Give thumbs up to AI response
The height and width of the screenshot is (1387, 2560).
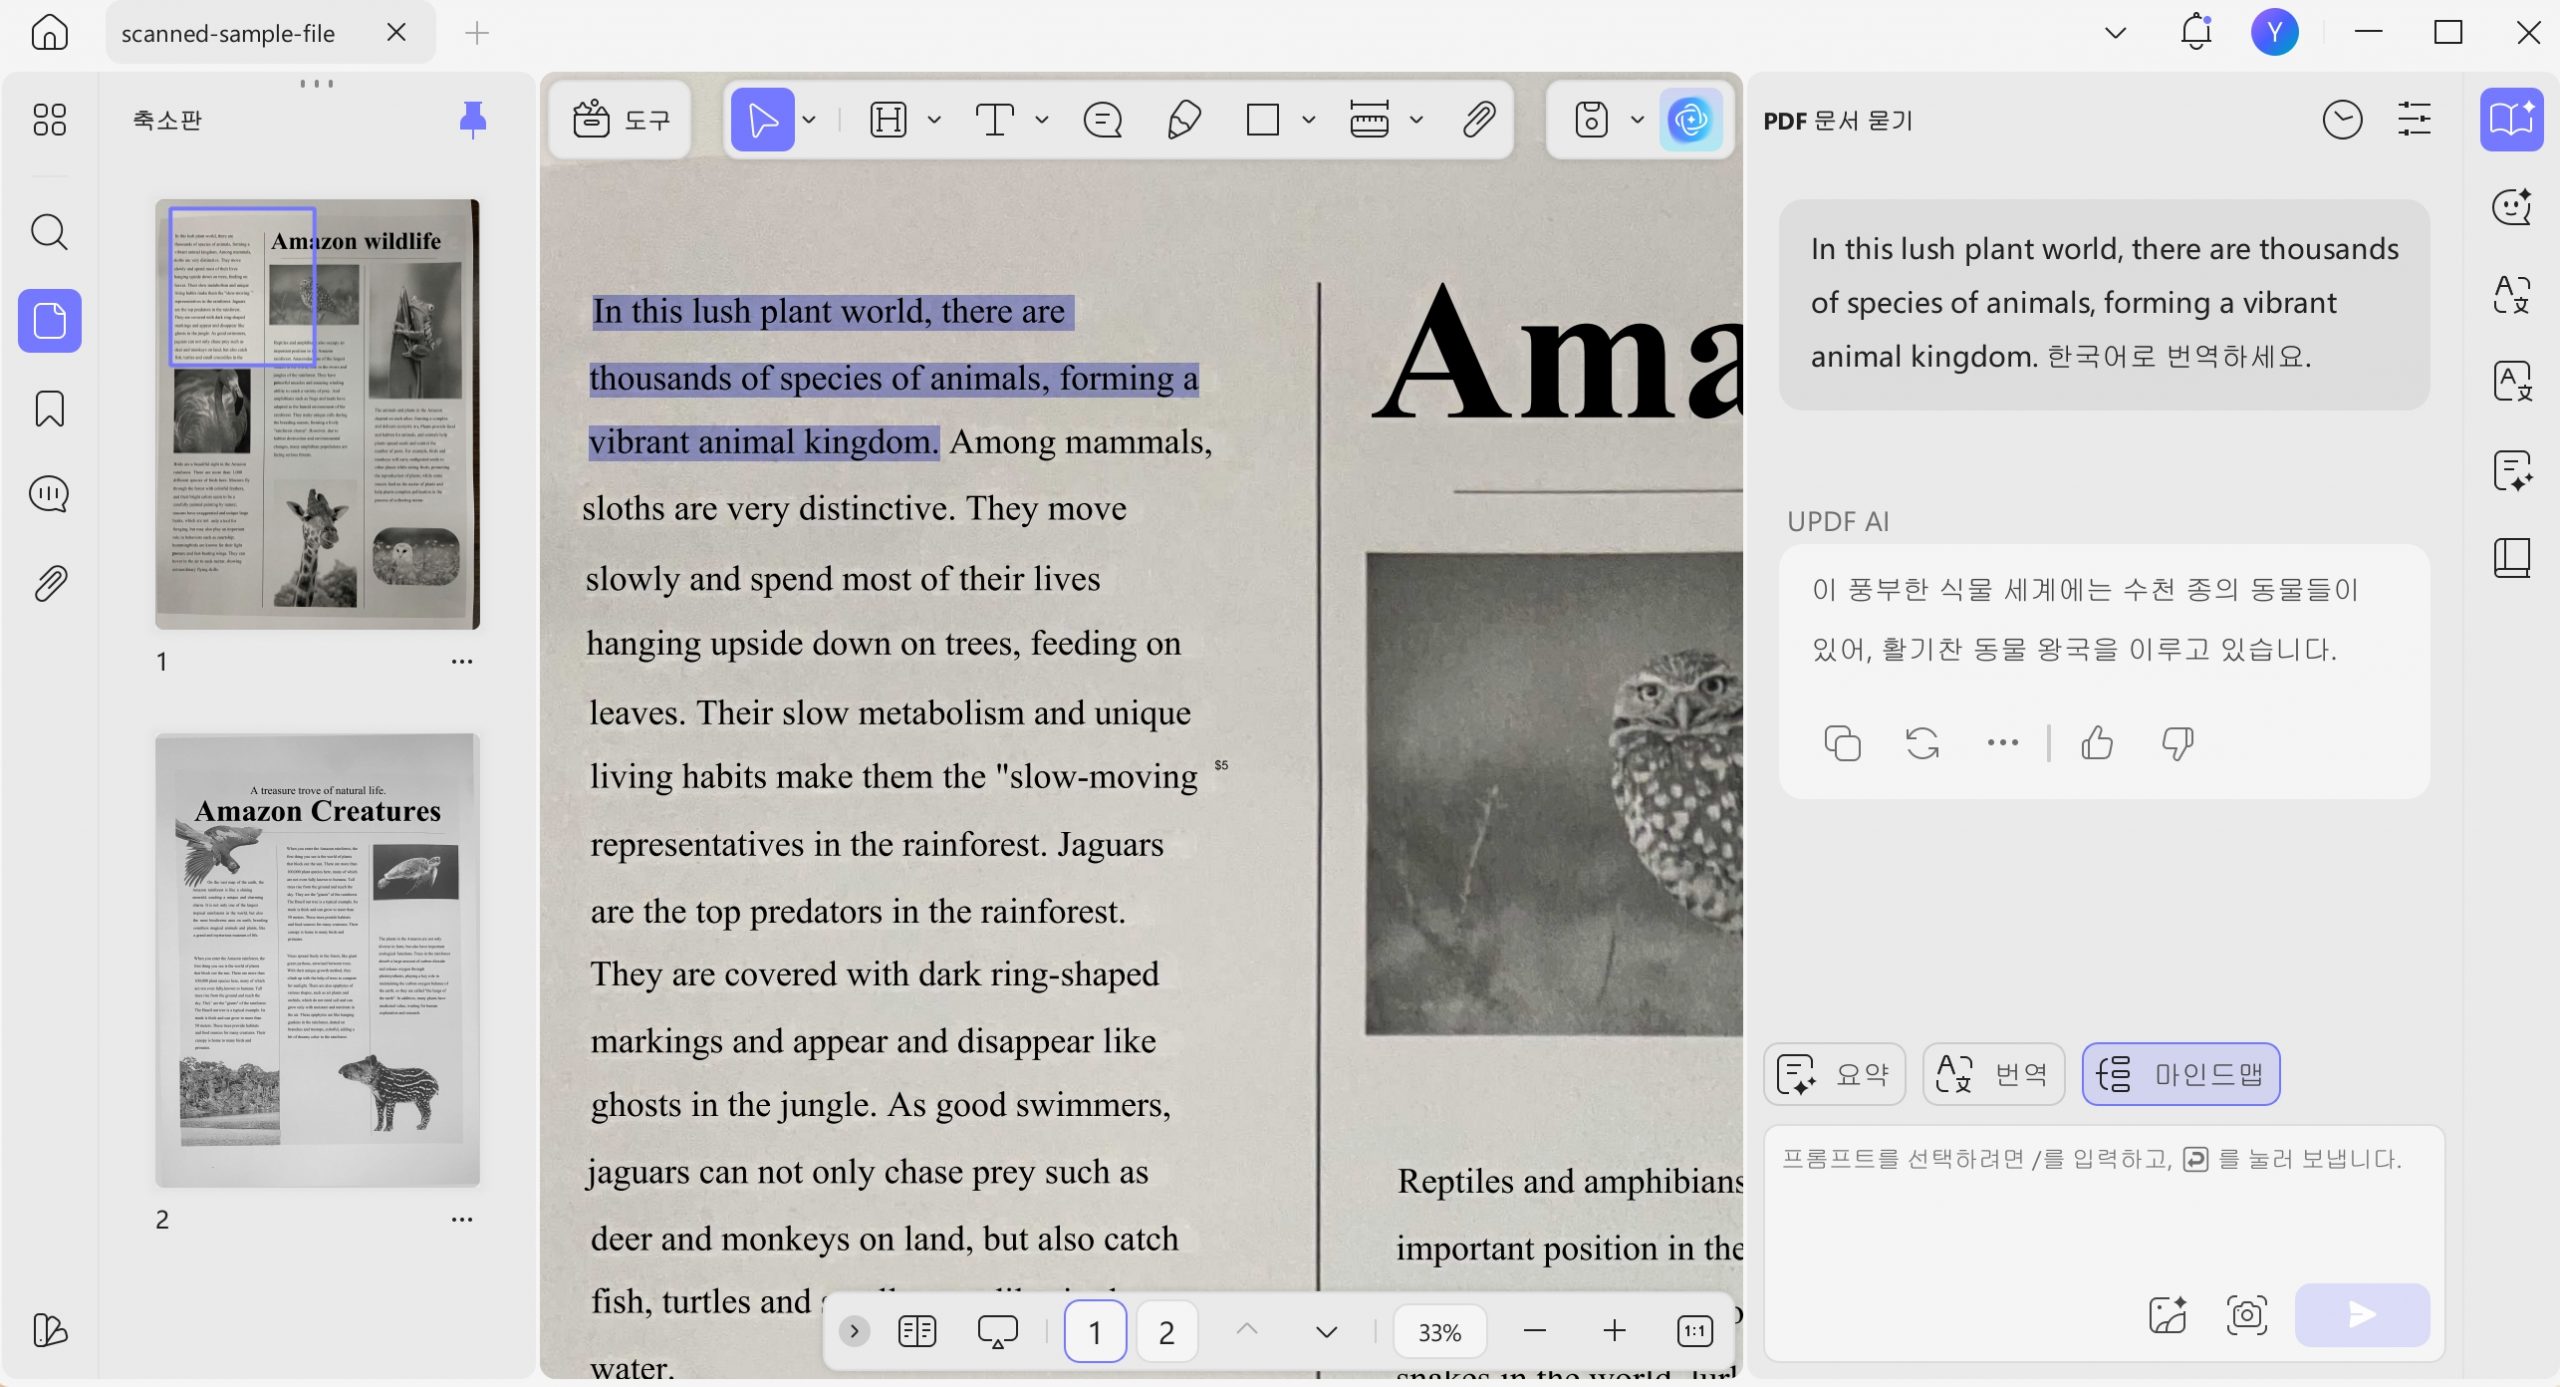(x=2097, y=743)
